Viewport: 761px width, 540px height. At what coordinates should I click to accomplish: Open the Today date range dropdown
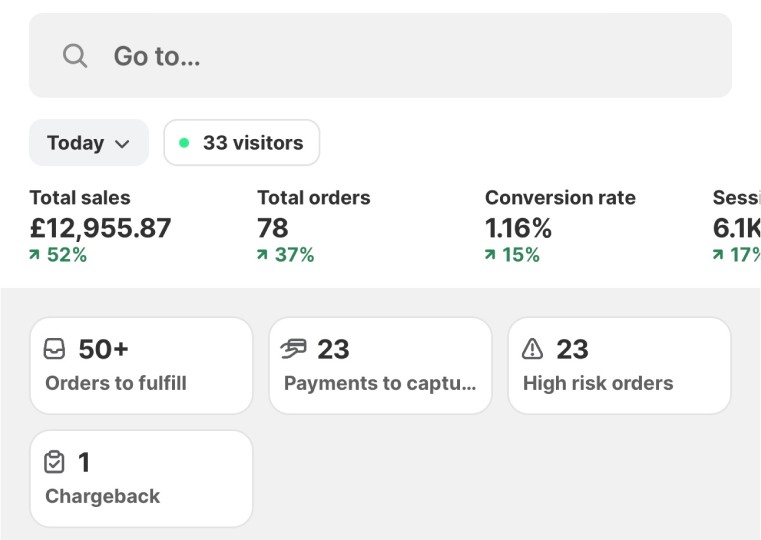(x=89, y=143)
